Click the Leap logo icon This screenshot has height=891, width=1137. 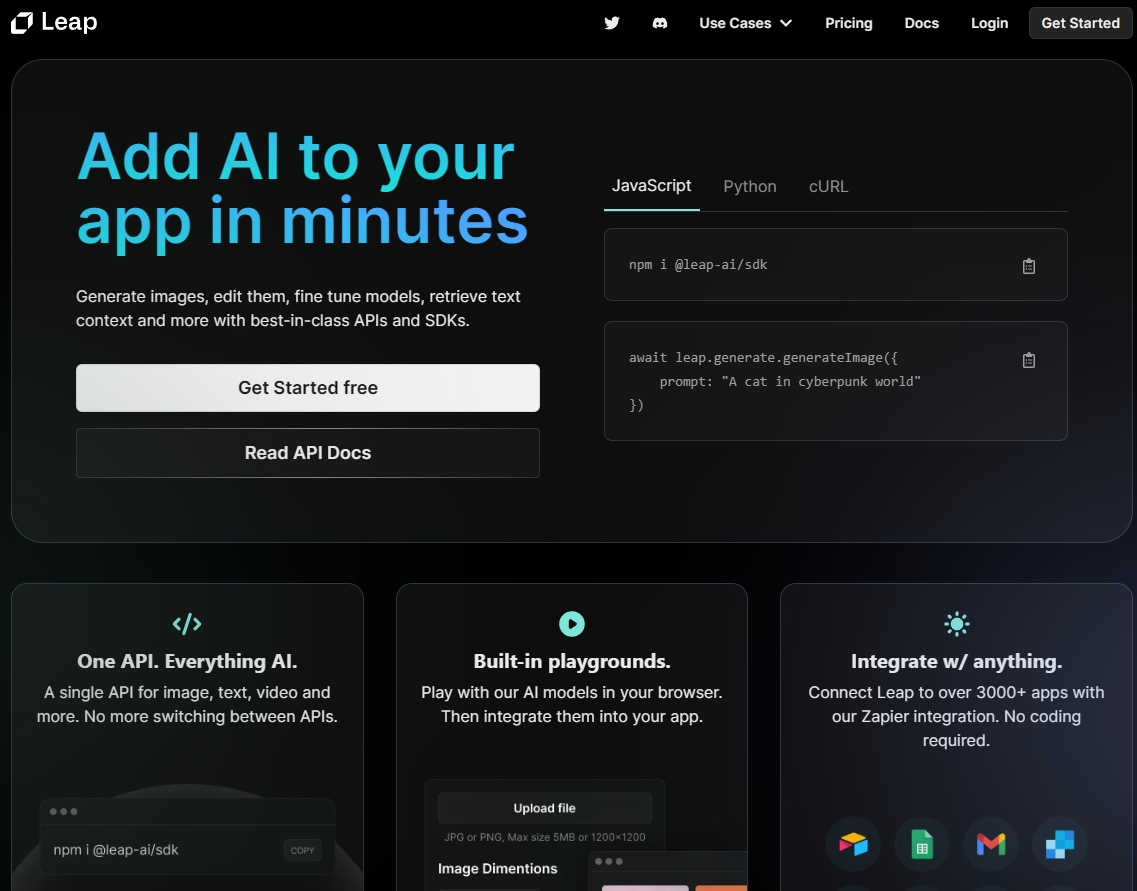[22, 23]
